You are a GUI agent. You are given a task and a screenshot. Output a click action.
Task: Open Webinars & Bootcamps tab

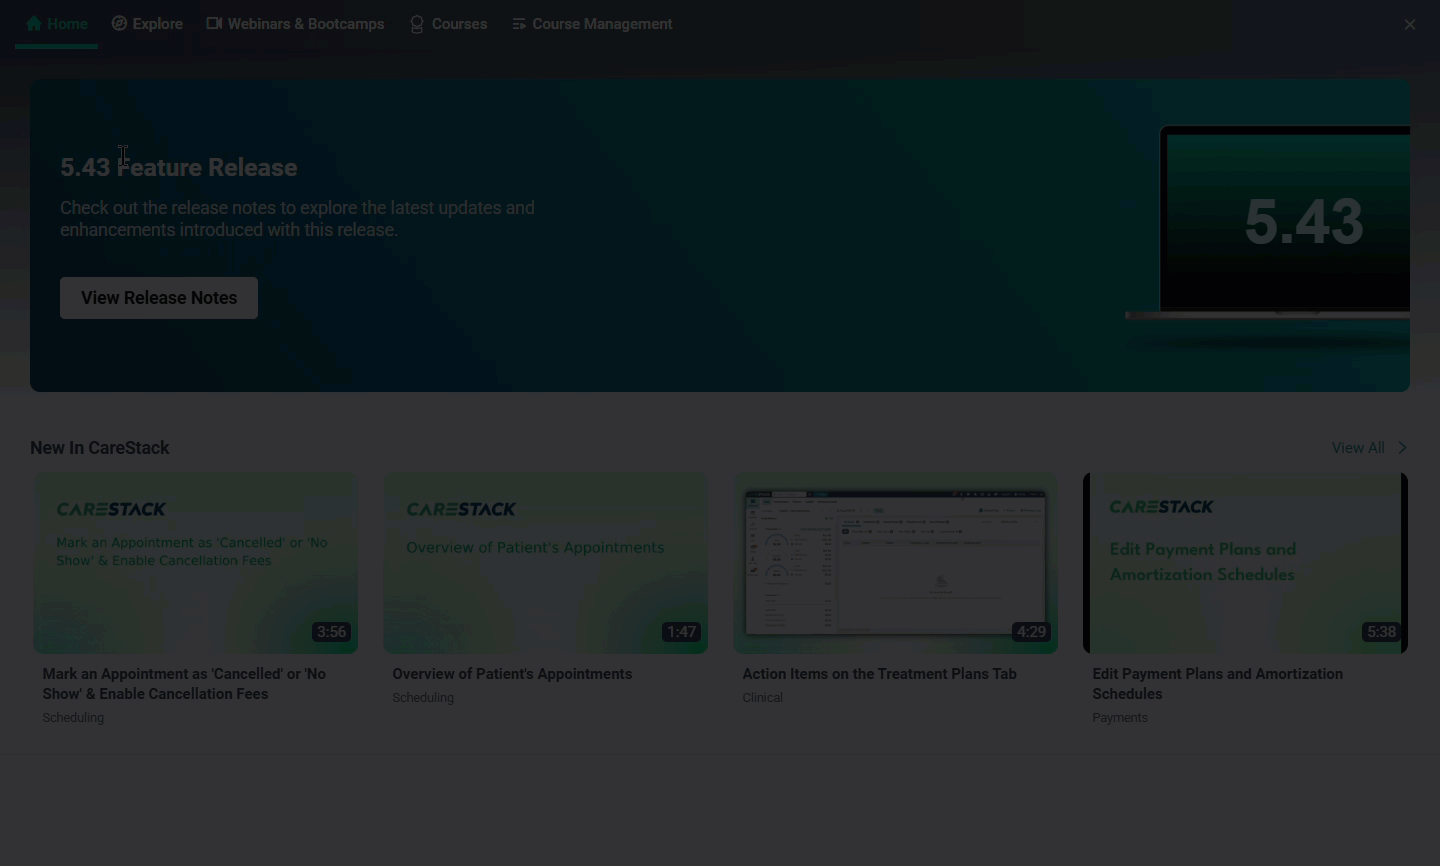[295, 24]
